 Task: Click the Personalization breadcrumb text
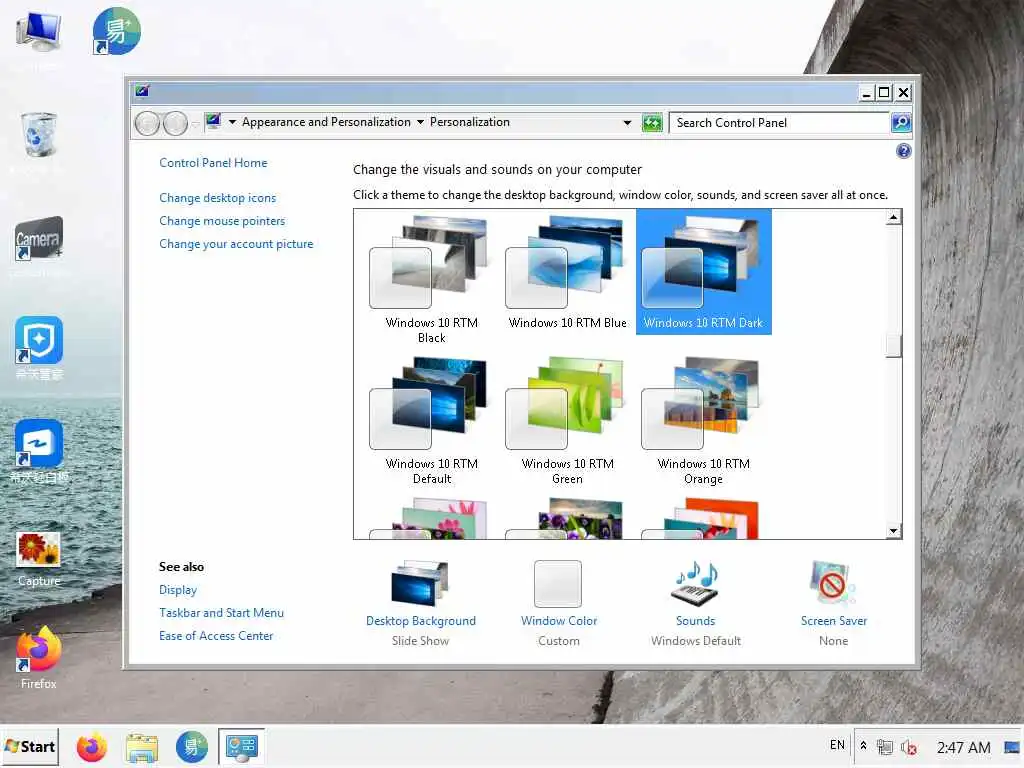[469, 122]
